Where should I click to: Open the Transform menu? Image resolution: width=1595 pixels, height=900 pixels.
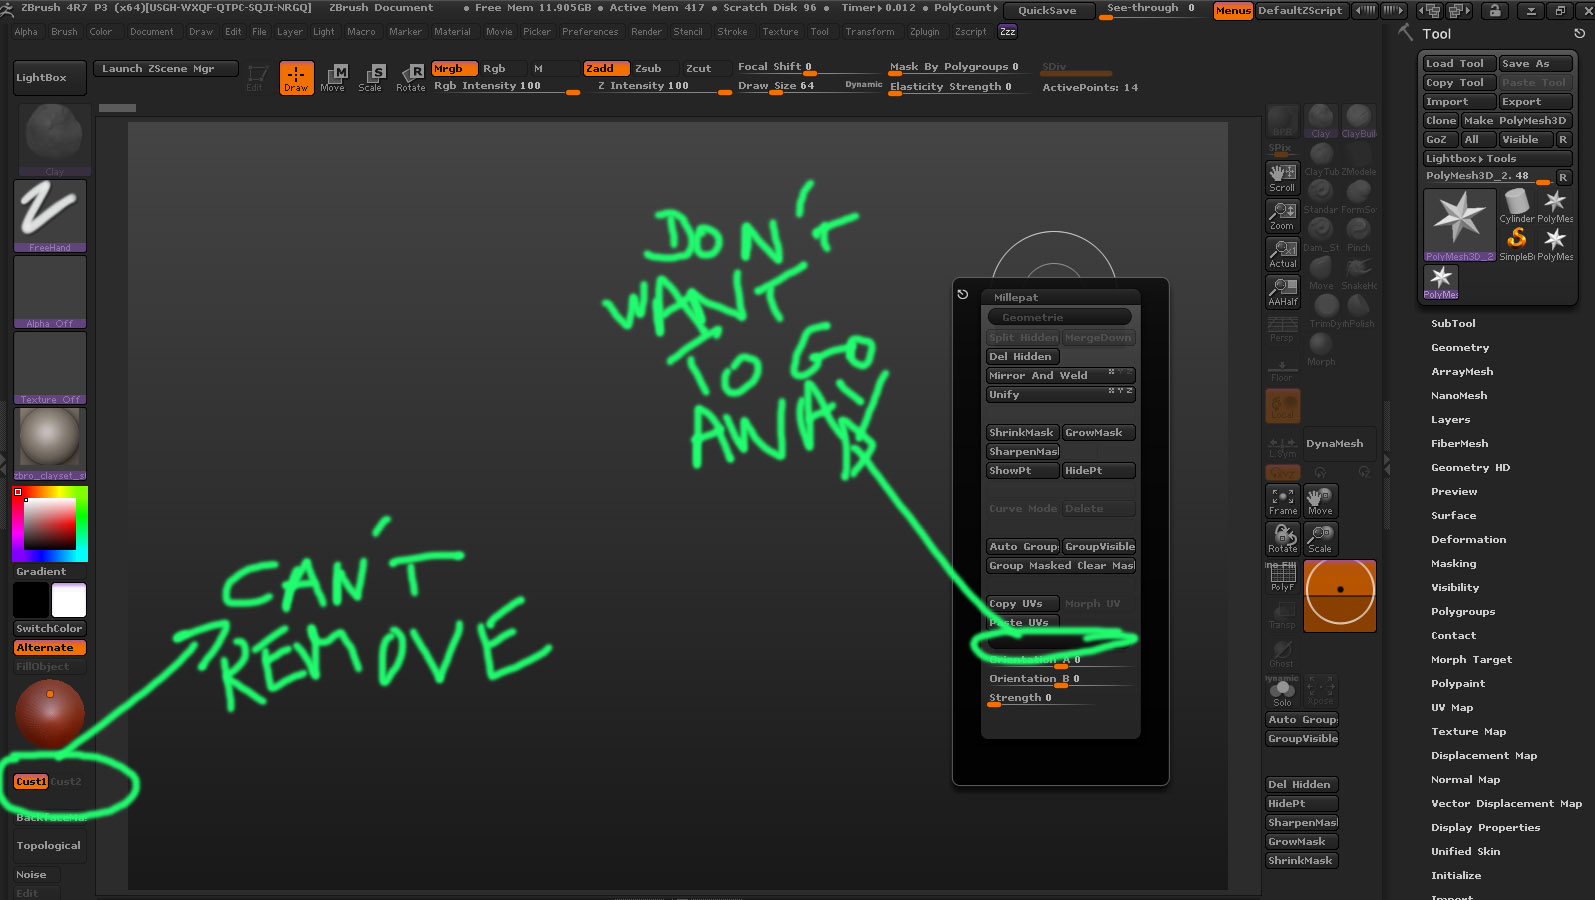(869, 32)
